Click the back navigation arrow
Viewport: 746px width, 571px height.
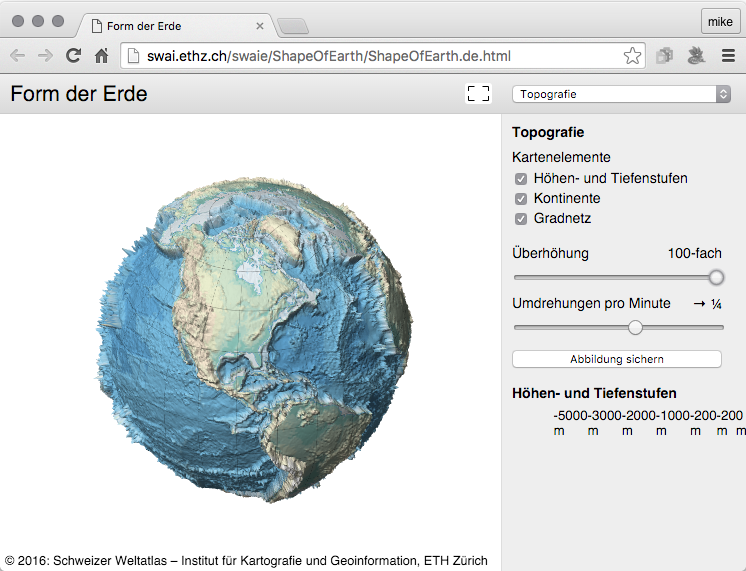point(17,56)
